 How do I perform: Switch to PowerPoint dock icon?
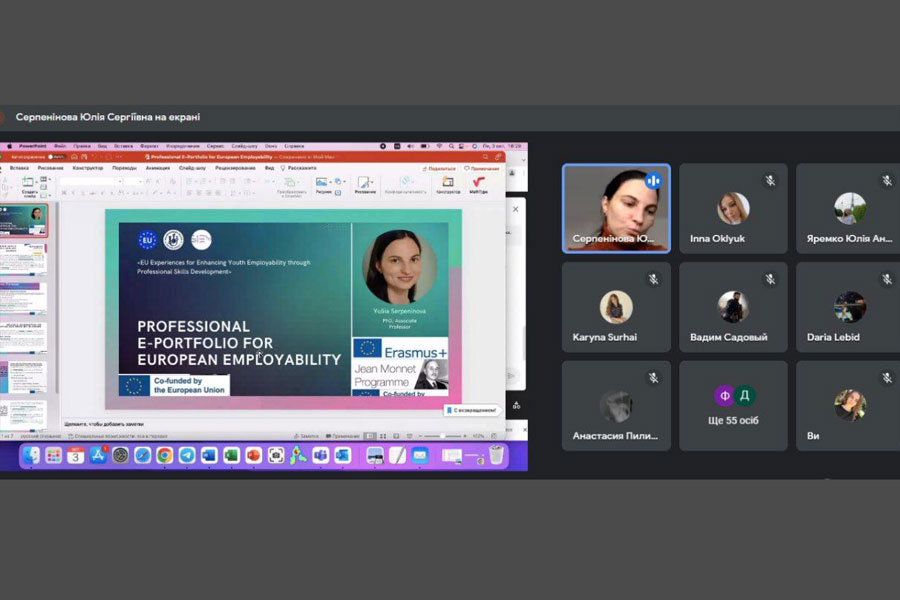click(254, 455)
